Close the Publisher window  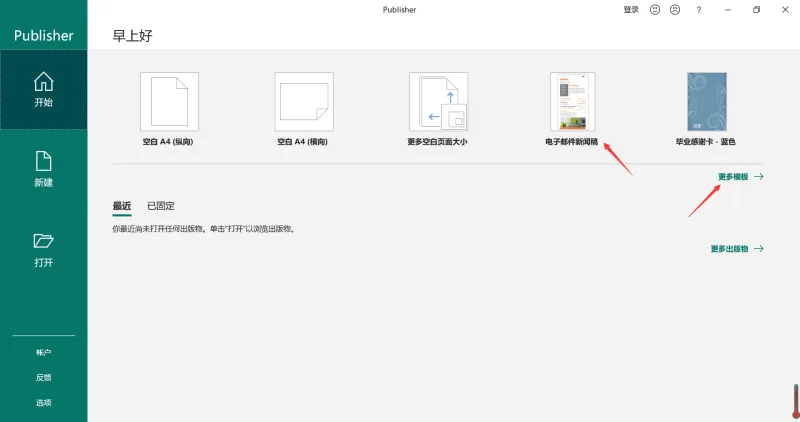pyautogui.click(x=785, y=10)
